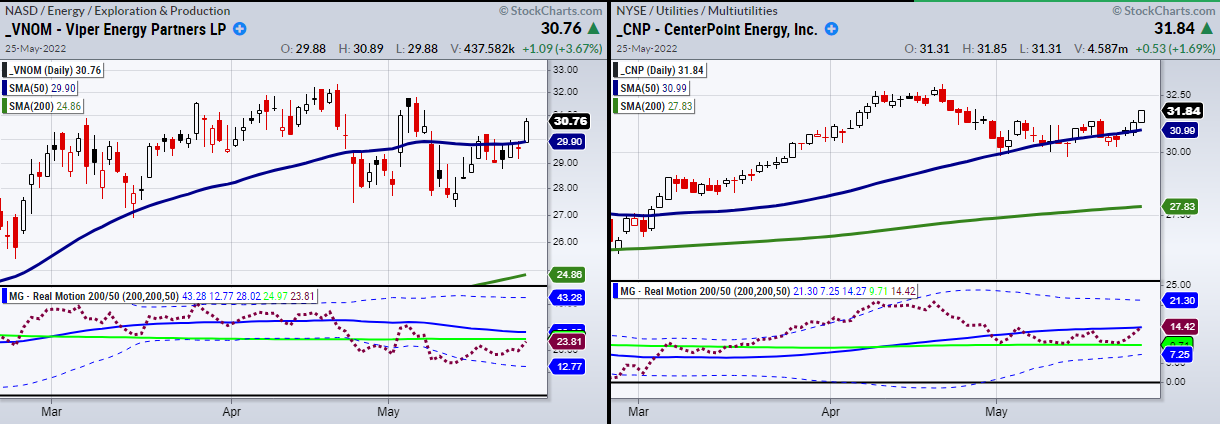1220x424 pixels.
Task: Click blue 29.90 tag on VNOM axis
Action: pos(569,143)
